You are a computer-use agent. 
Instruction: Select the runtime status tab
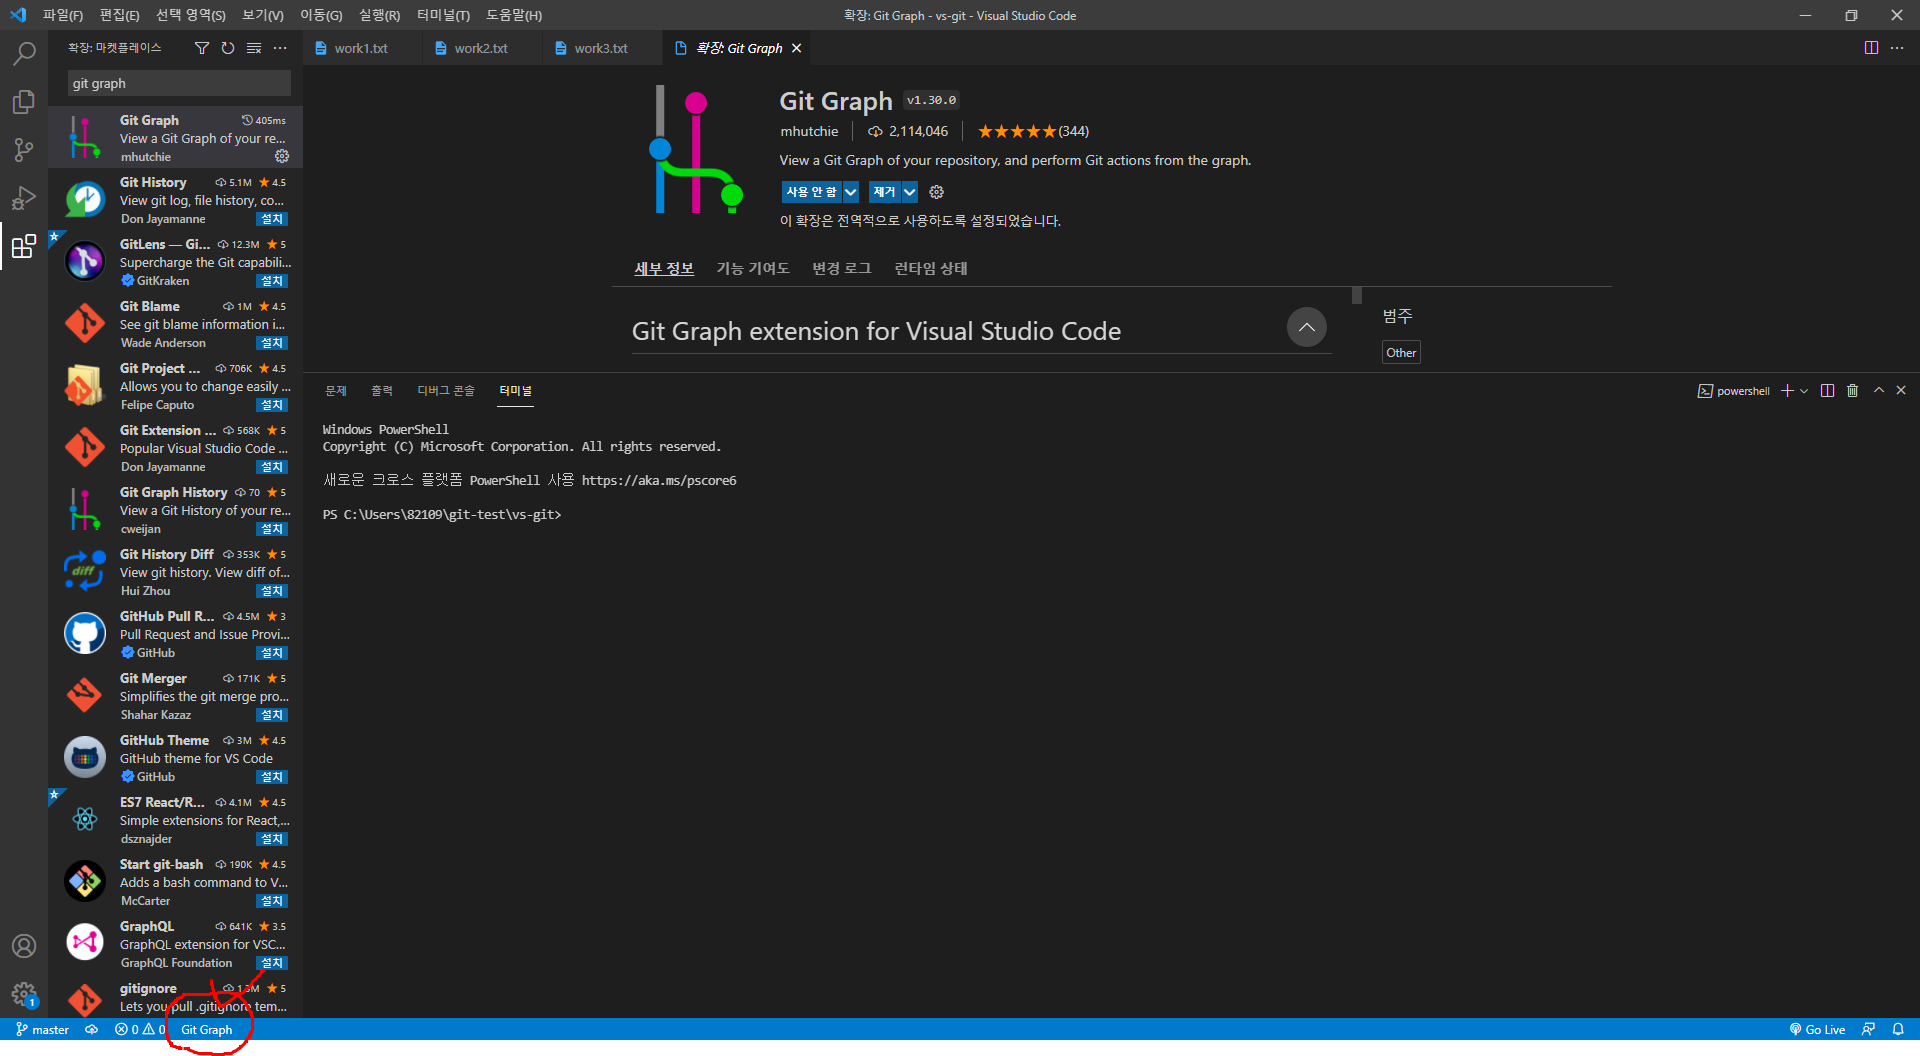tap(930, 268)
